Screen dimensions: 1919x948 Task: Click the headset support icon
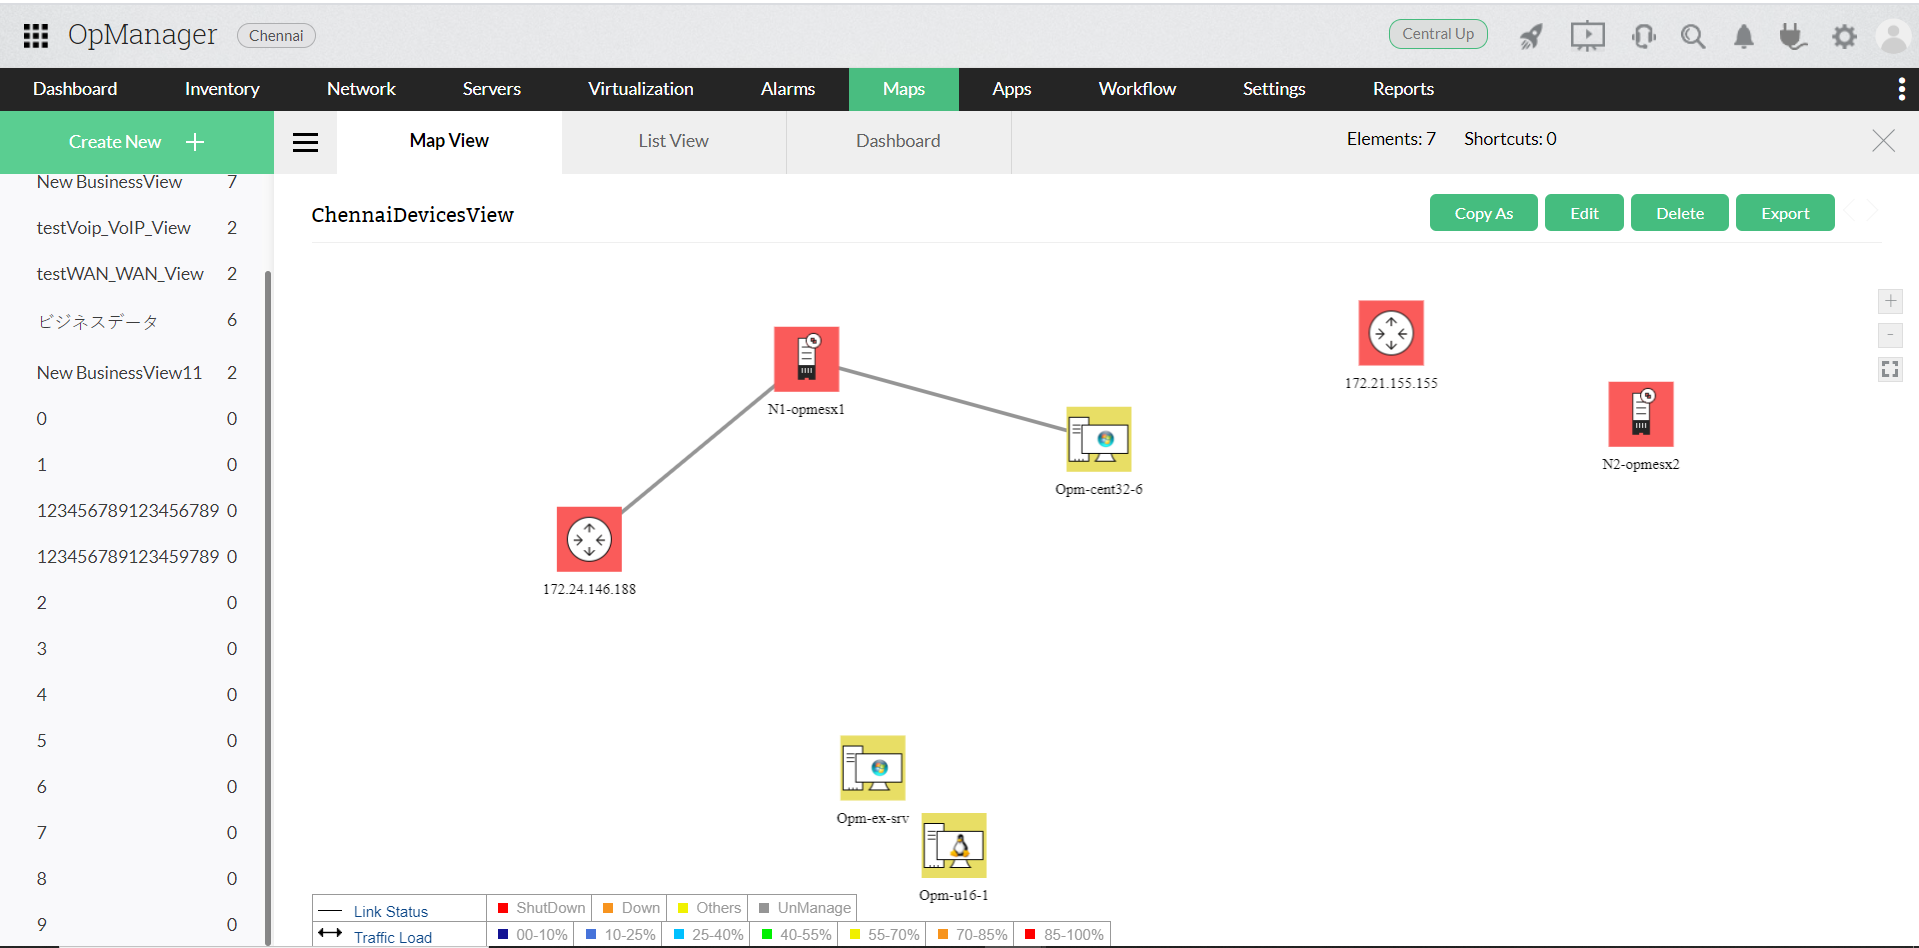[1643, 37]
